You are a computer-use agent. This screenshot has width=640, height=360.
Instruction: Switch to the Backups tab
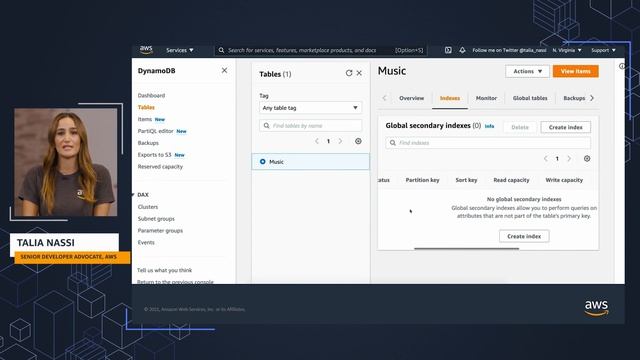point(574,98)
